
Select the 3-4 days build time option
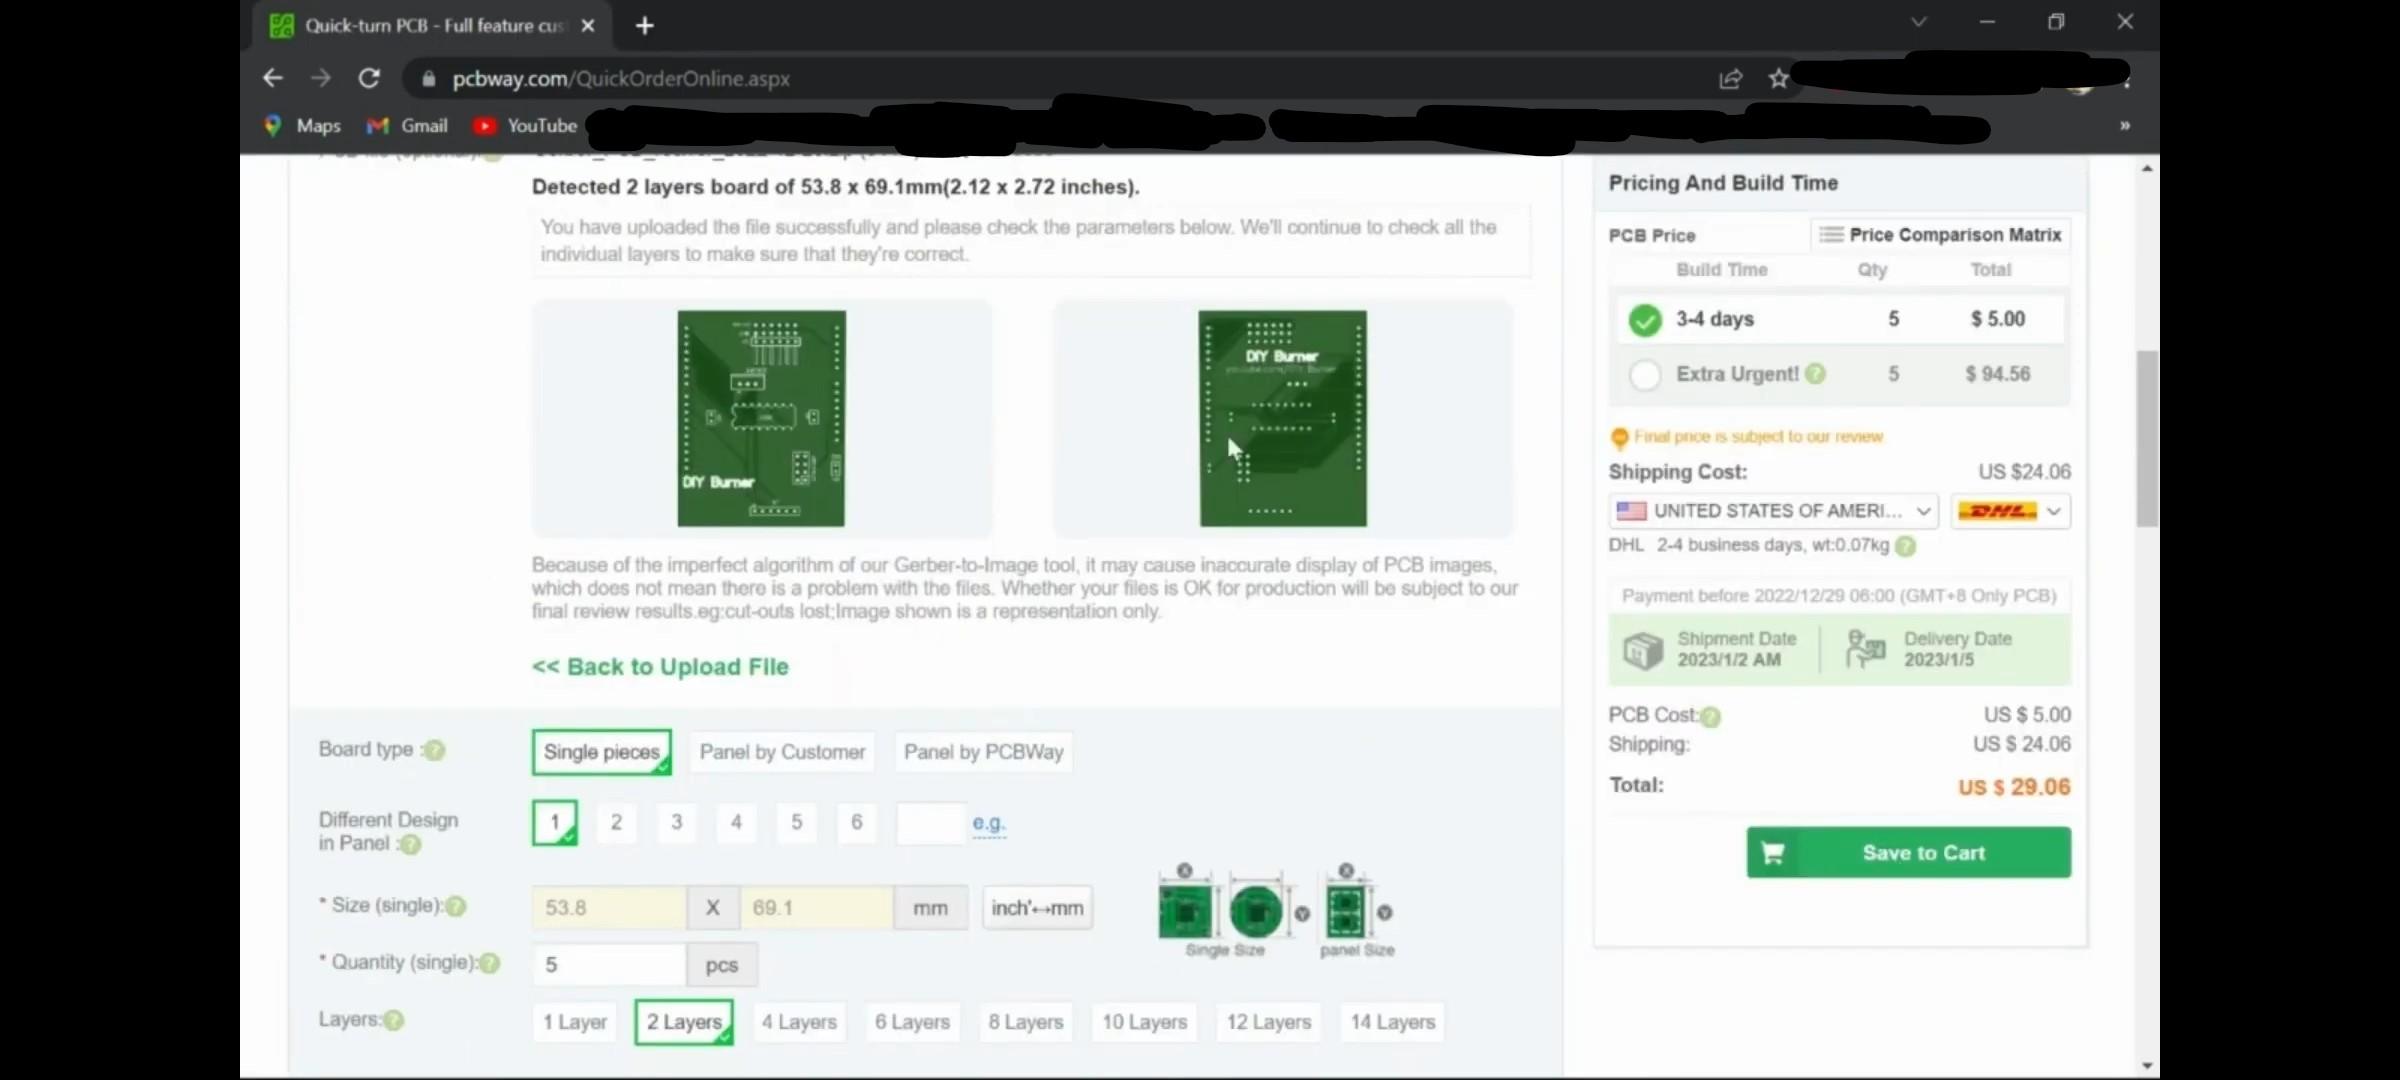[x=1645, y=319]
